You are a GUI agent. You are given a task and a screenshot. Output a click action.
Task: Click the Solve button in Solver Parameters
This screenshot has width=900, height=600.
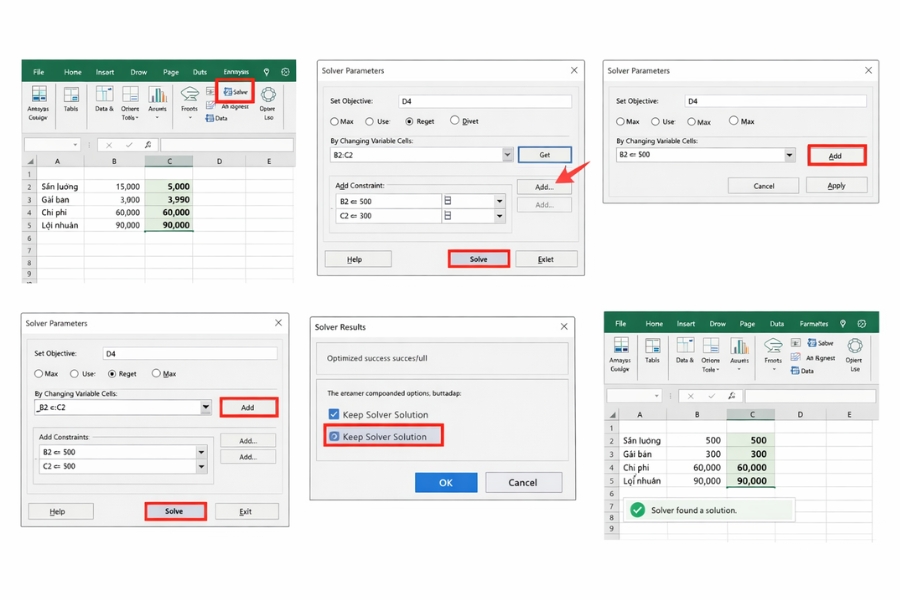[479, 259]
